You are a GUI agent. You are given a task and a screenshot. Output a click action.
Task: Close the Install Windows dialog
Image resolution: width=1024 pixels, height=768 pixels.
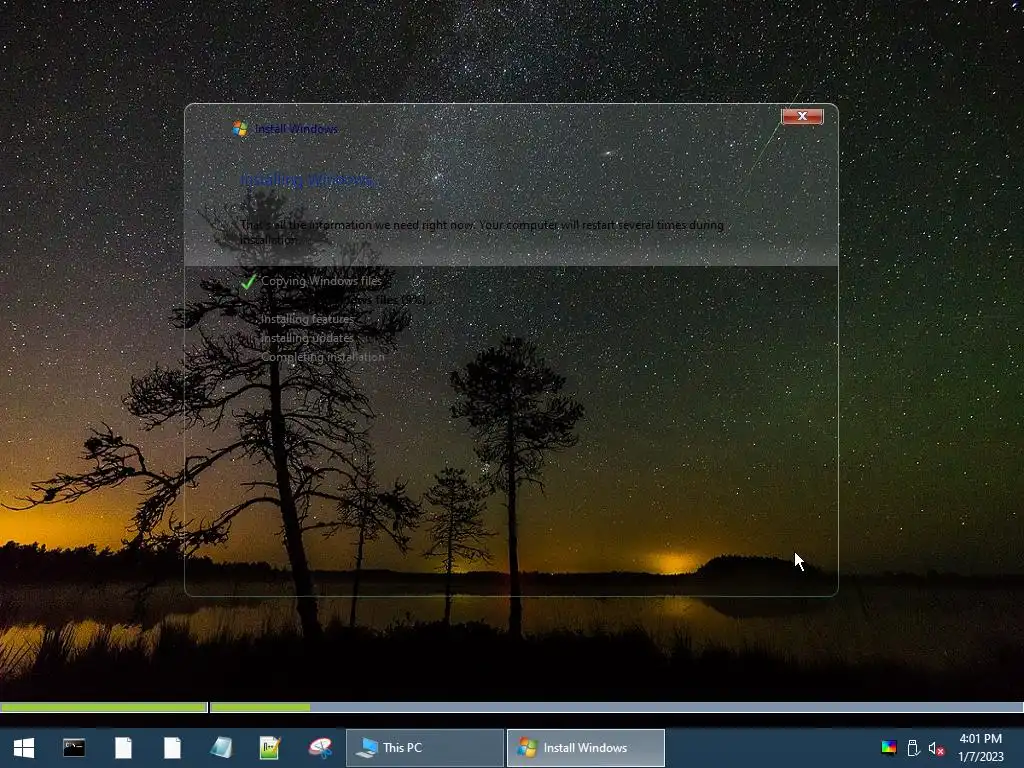(x=802, y=116)
